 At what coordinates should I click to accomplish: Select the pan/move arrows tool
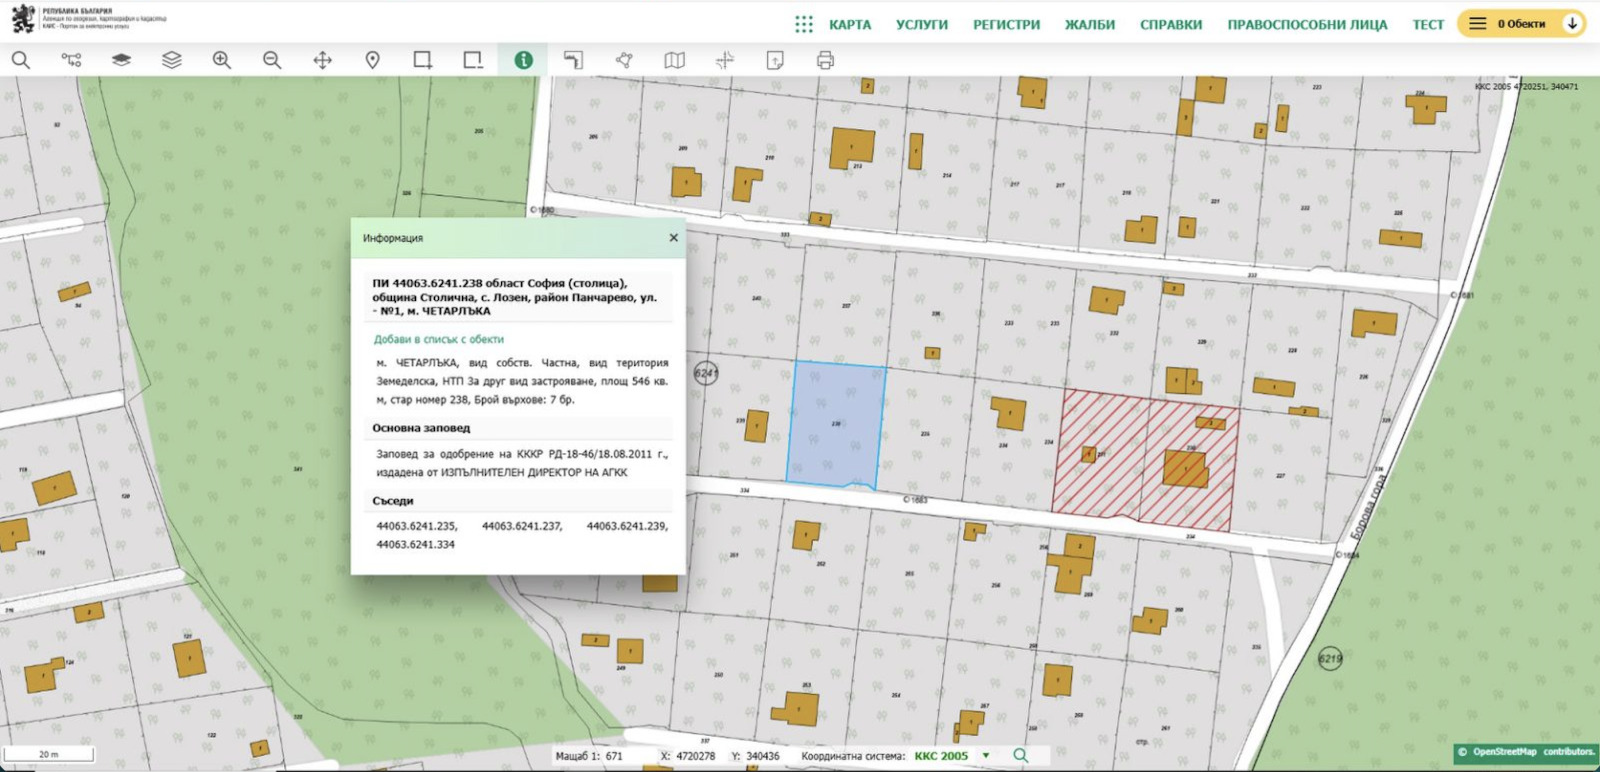322,60
